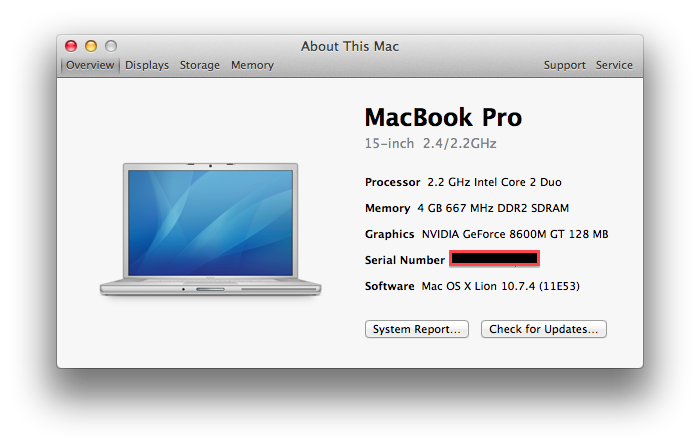
Task: Select the Memory tab
Action: [252, 65]
